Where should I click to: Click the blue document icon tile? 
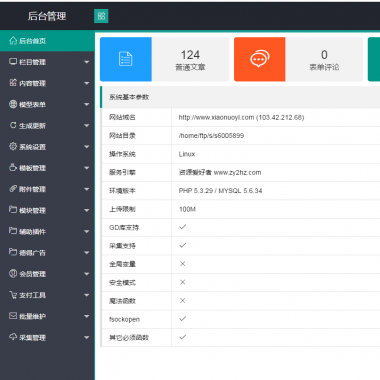pos(126,59)
